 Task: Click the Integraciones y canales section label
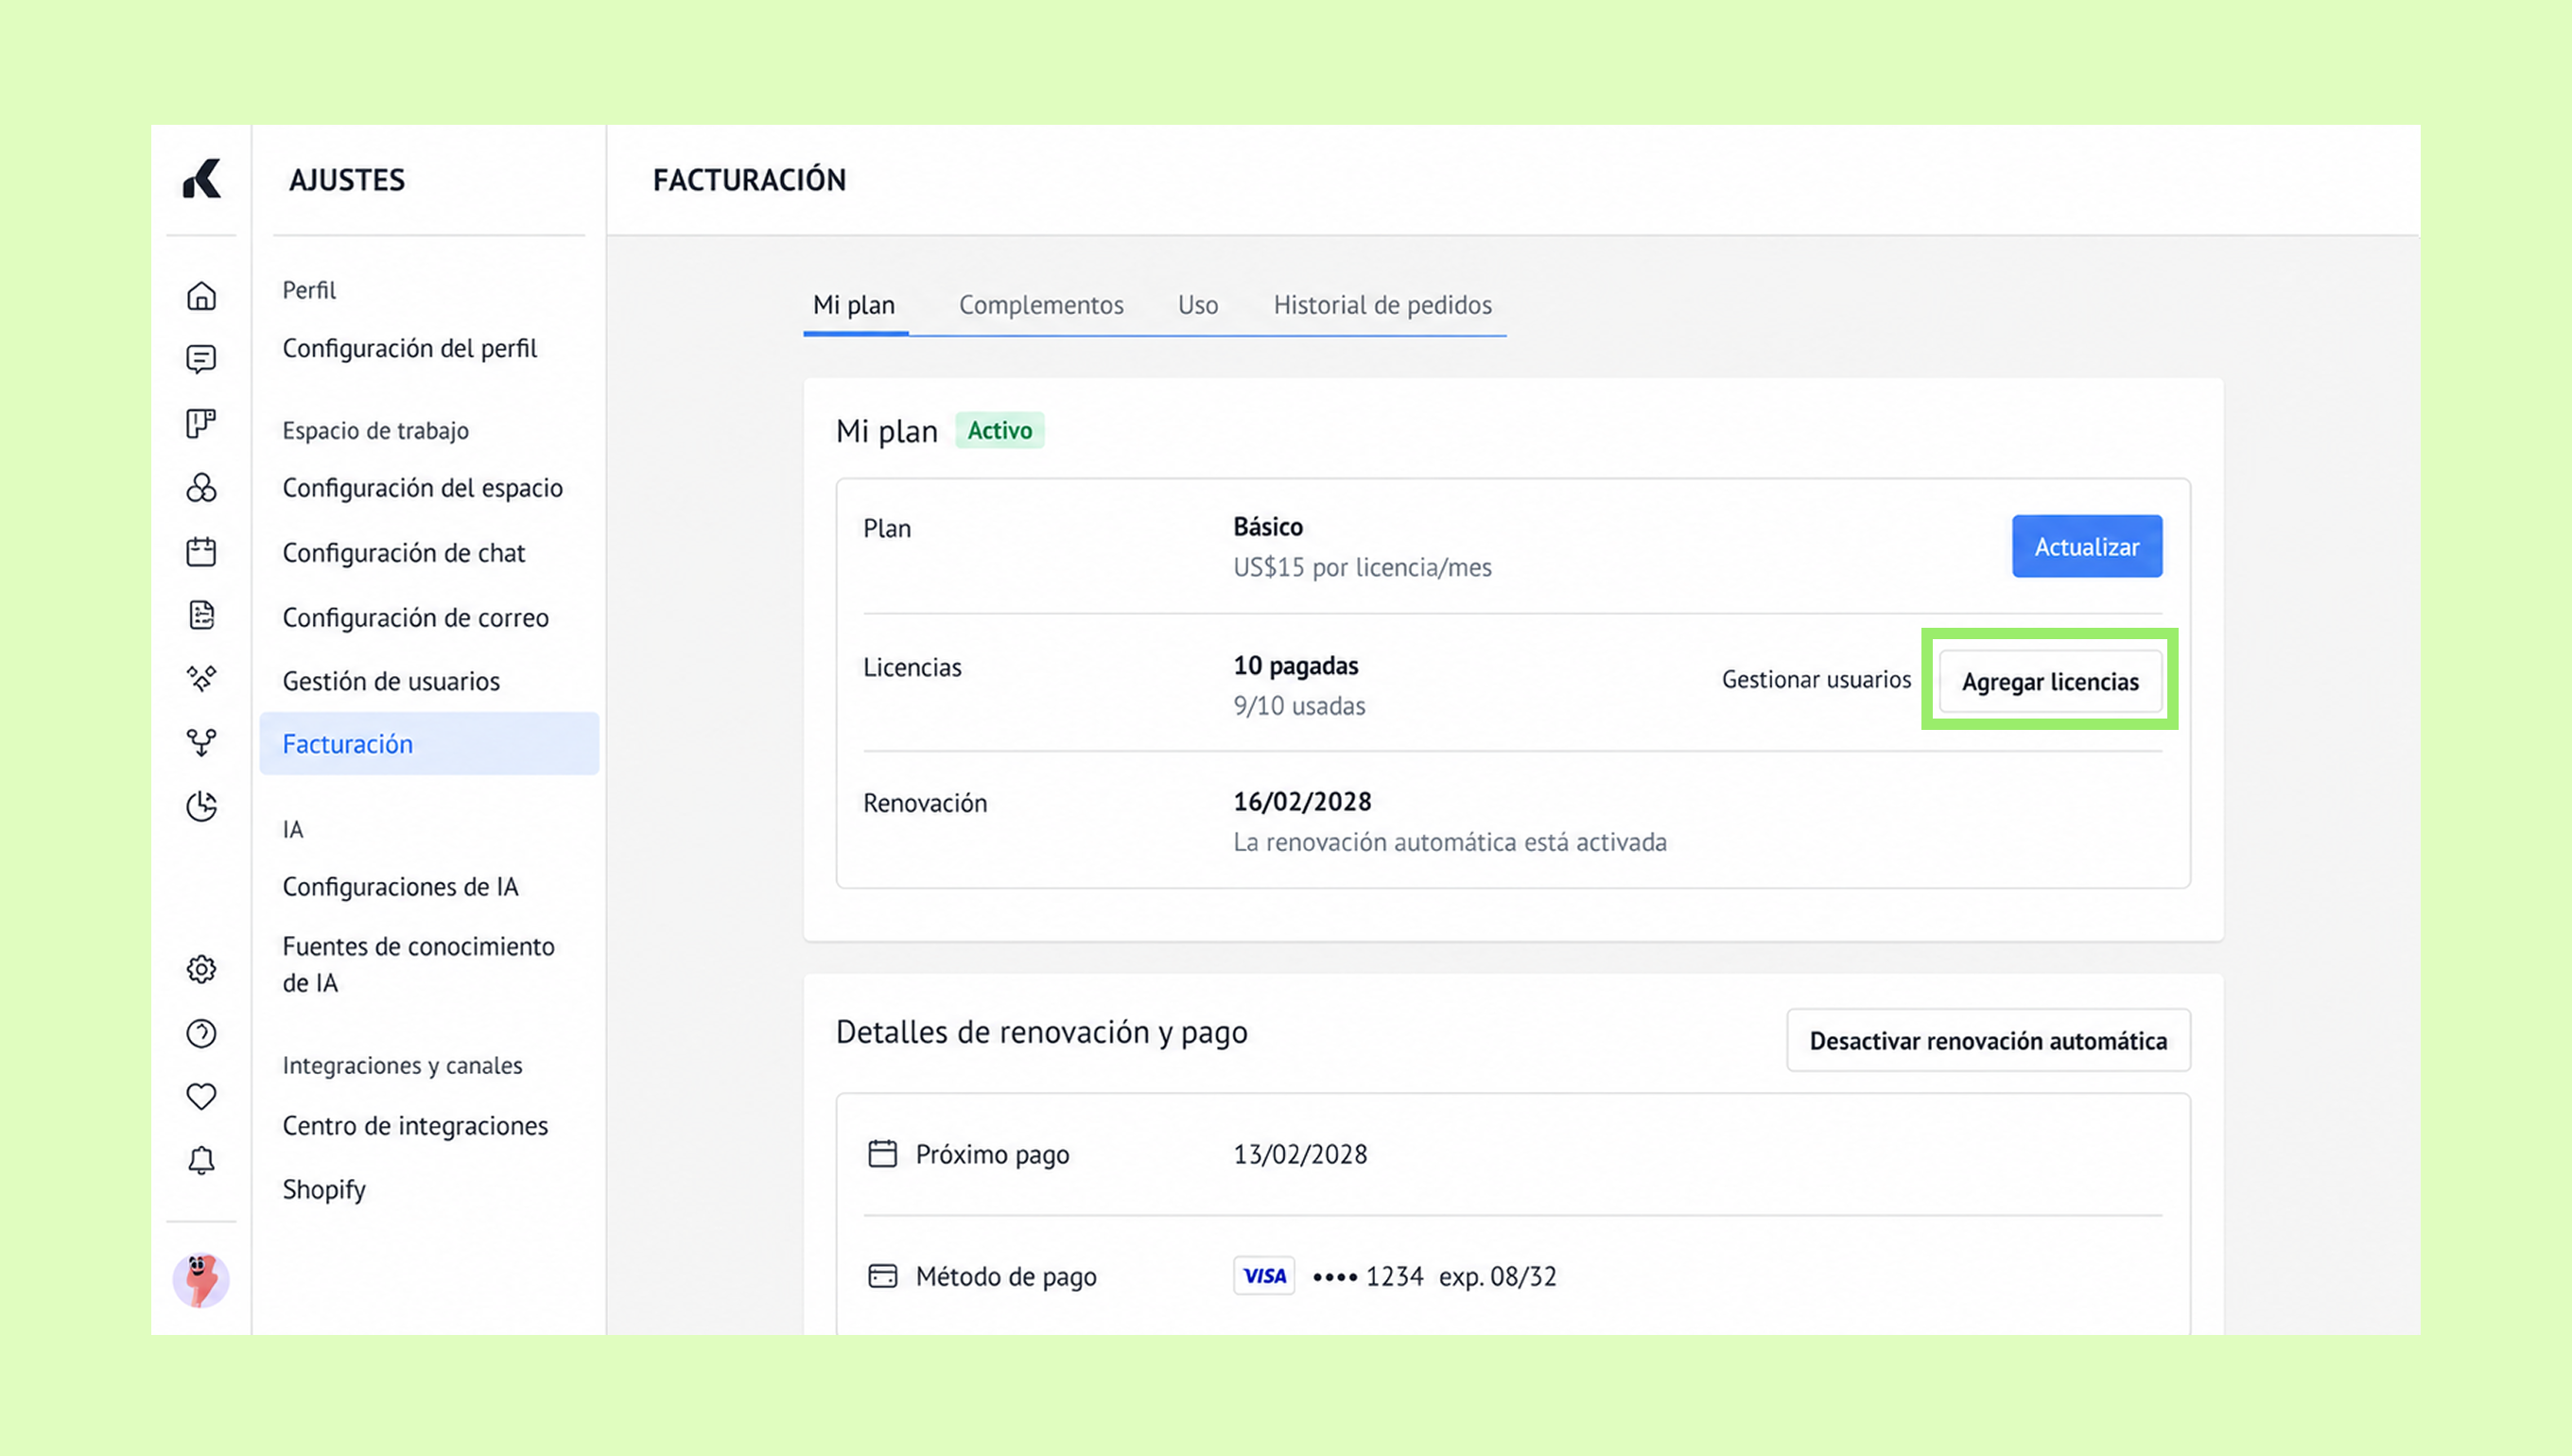[x=403, y=1066]
